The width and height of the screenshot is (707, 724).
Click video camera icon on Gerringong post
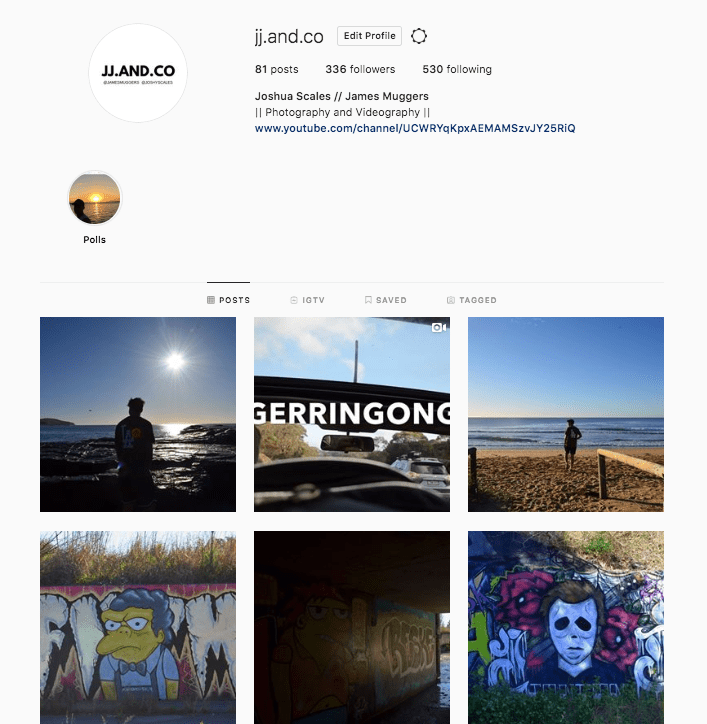439,327
